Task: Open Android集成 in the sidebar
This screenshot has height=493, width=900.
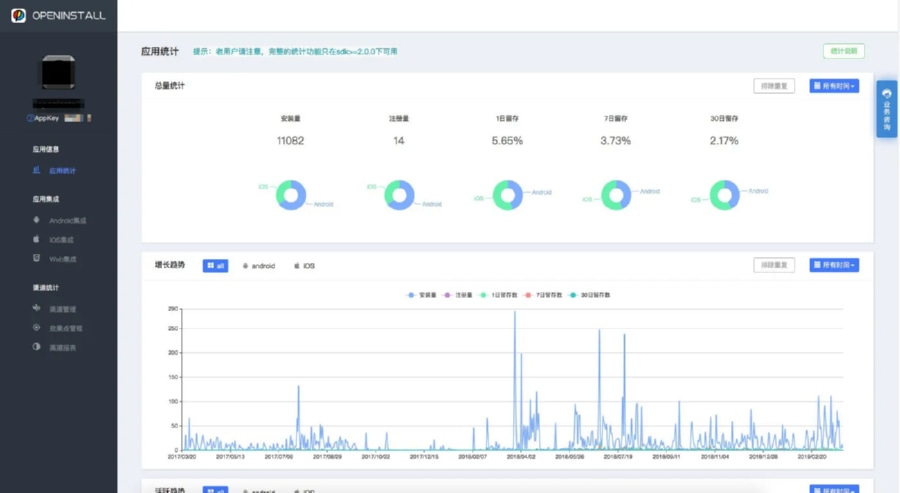Action: click(68, 220)
